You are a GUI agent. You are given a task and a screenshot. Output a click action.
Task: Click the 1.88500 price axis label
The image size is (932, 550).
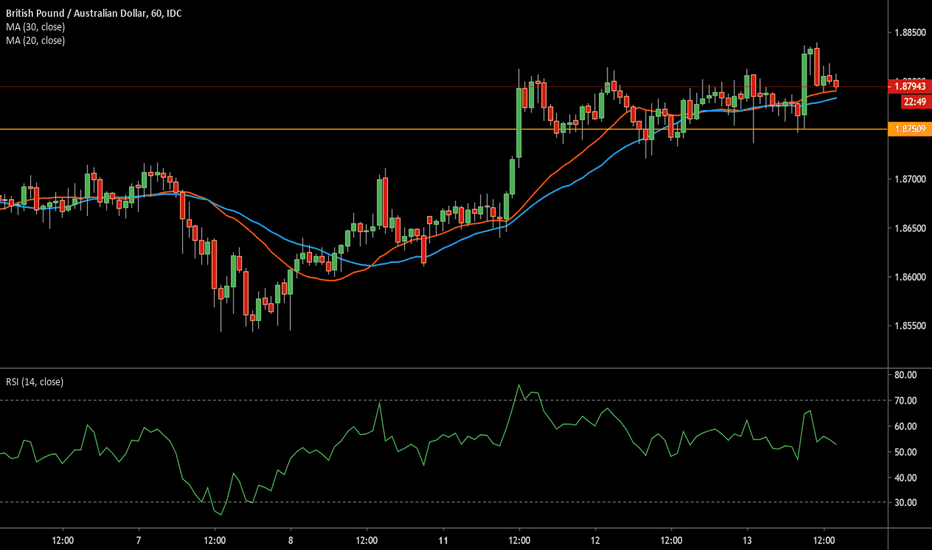pos(910,33)
